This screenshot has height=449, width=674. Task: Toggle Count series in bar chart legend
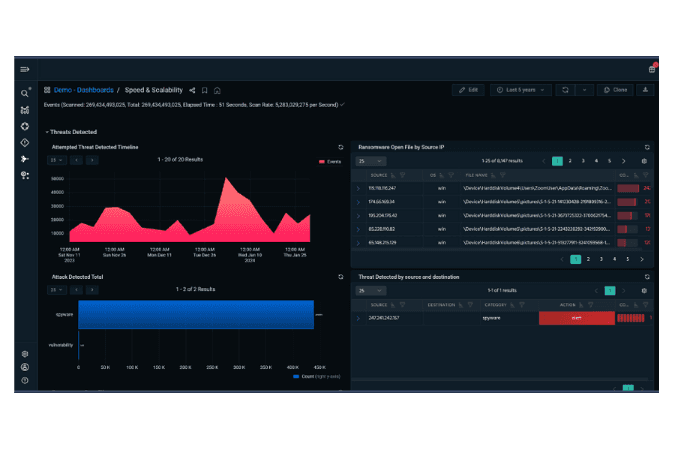tap(316, 376)
